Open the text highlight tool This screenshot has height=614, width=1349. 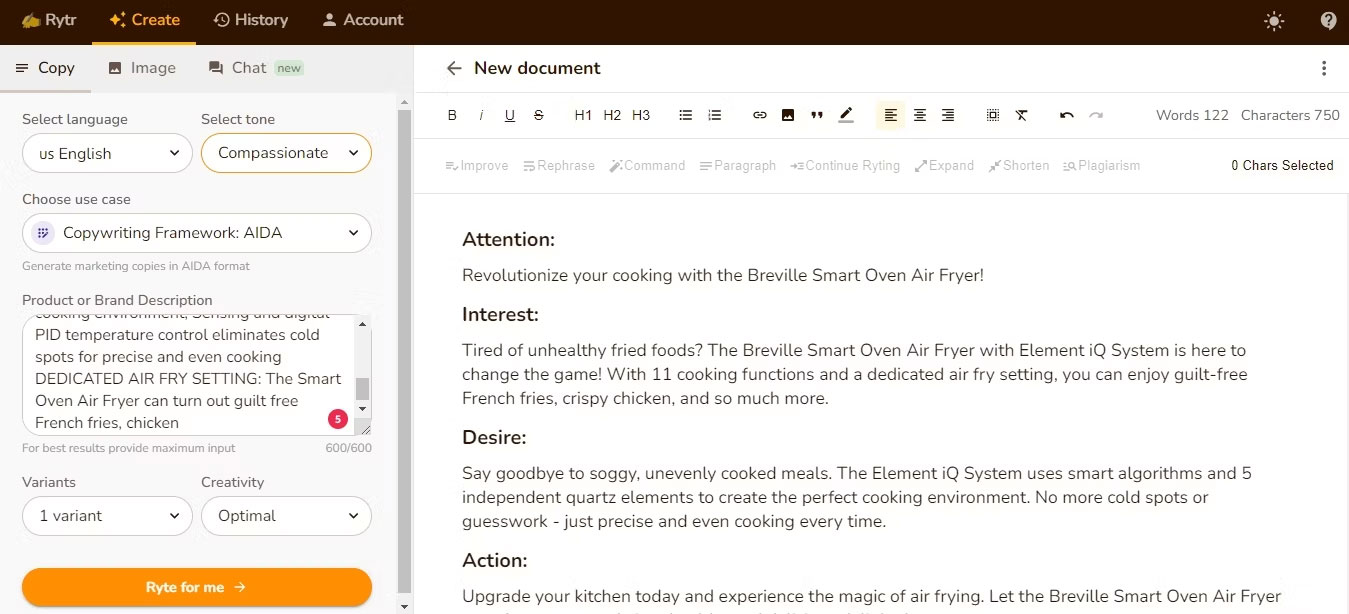point(846,115)
